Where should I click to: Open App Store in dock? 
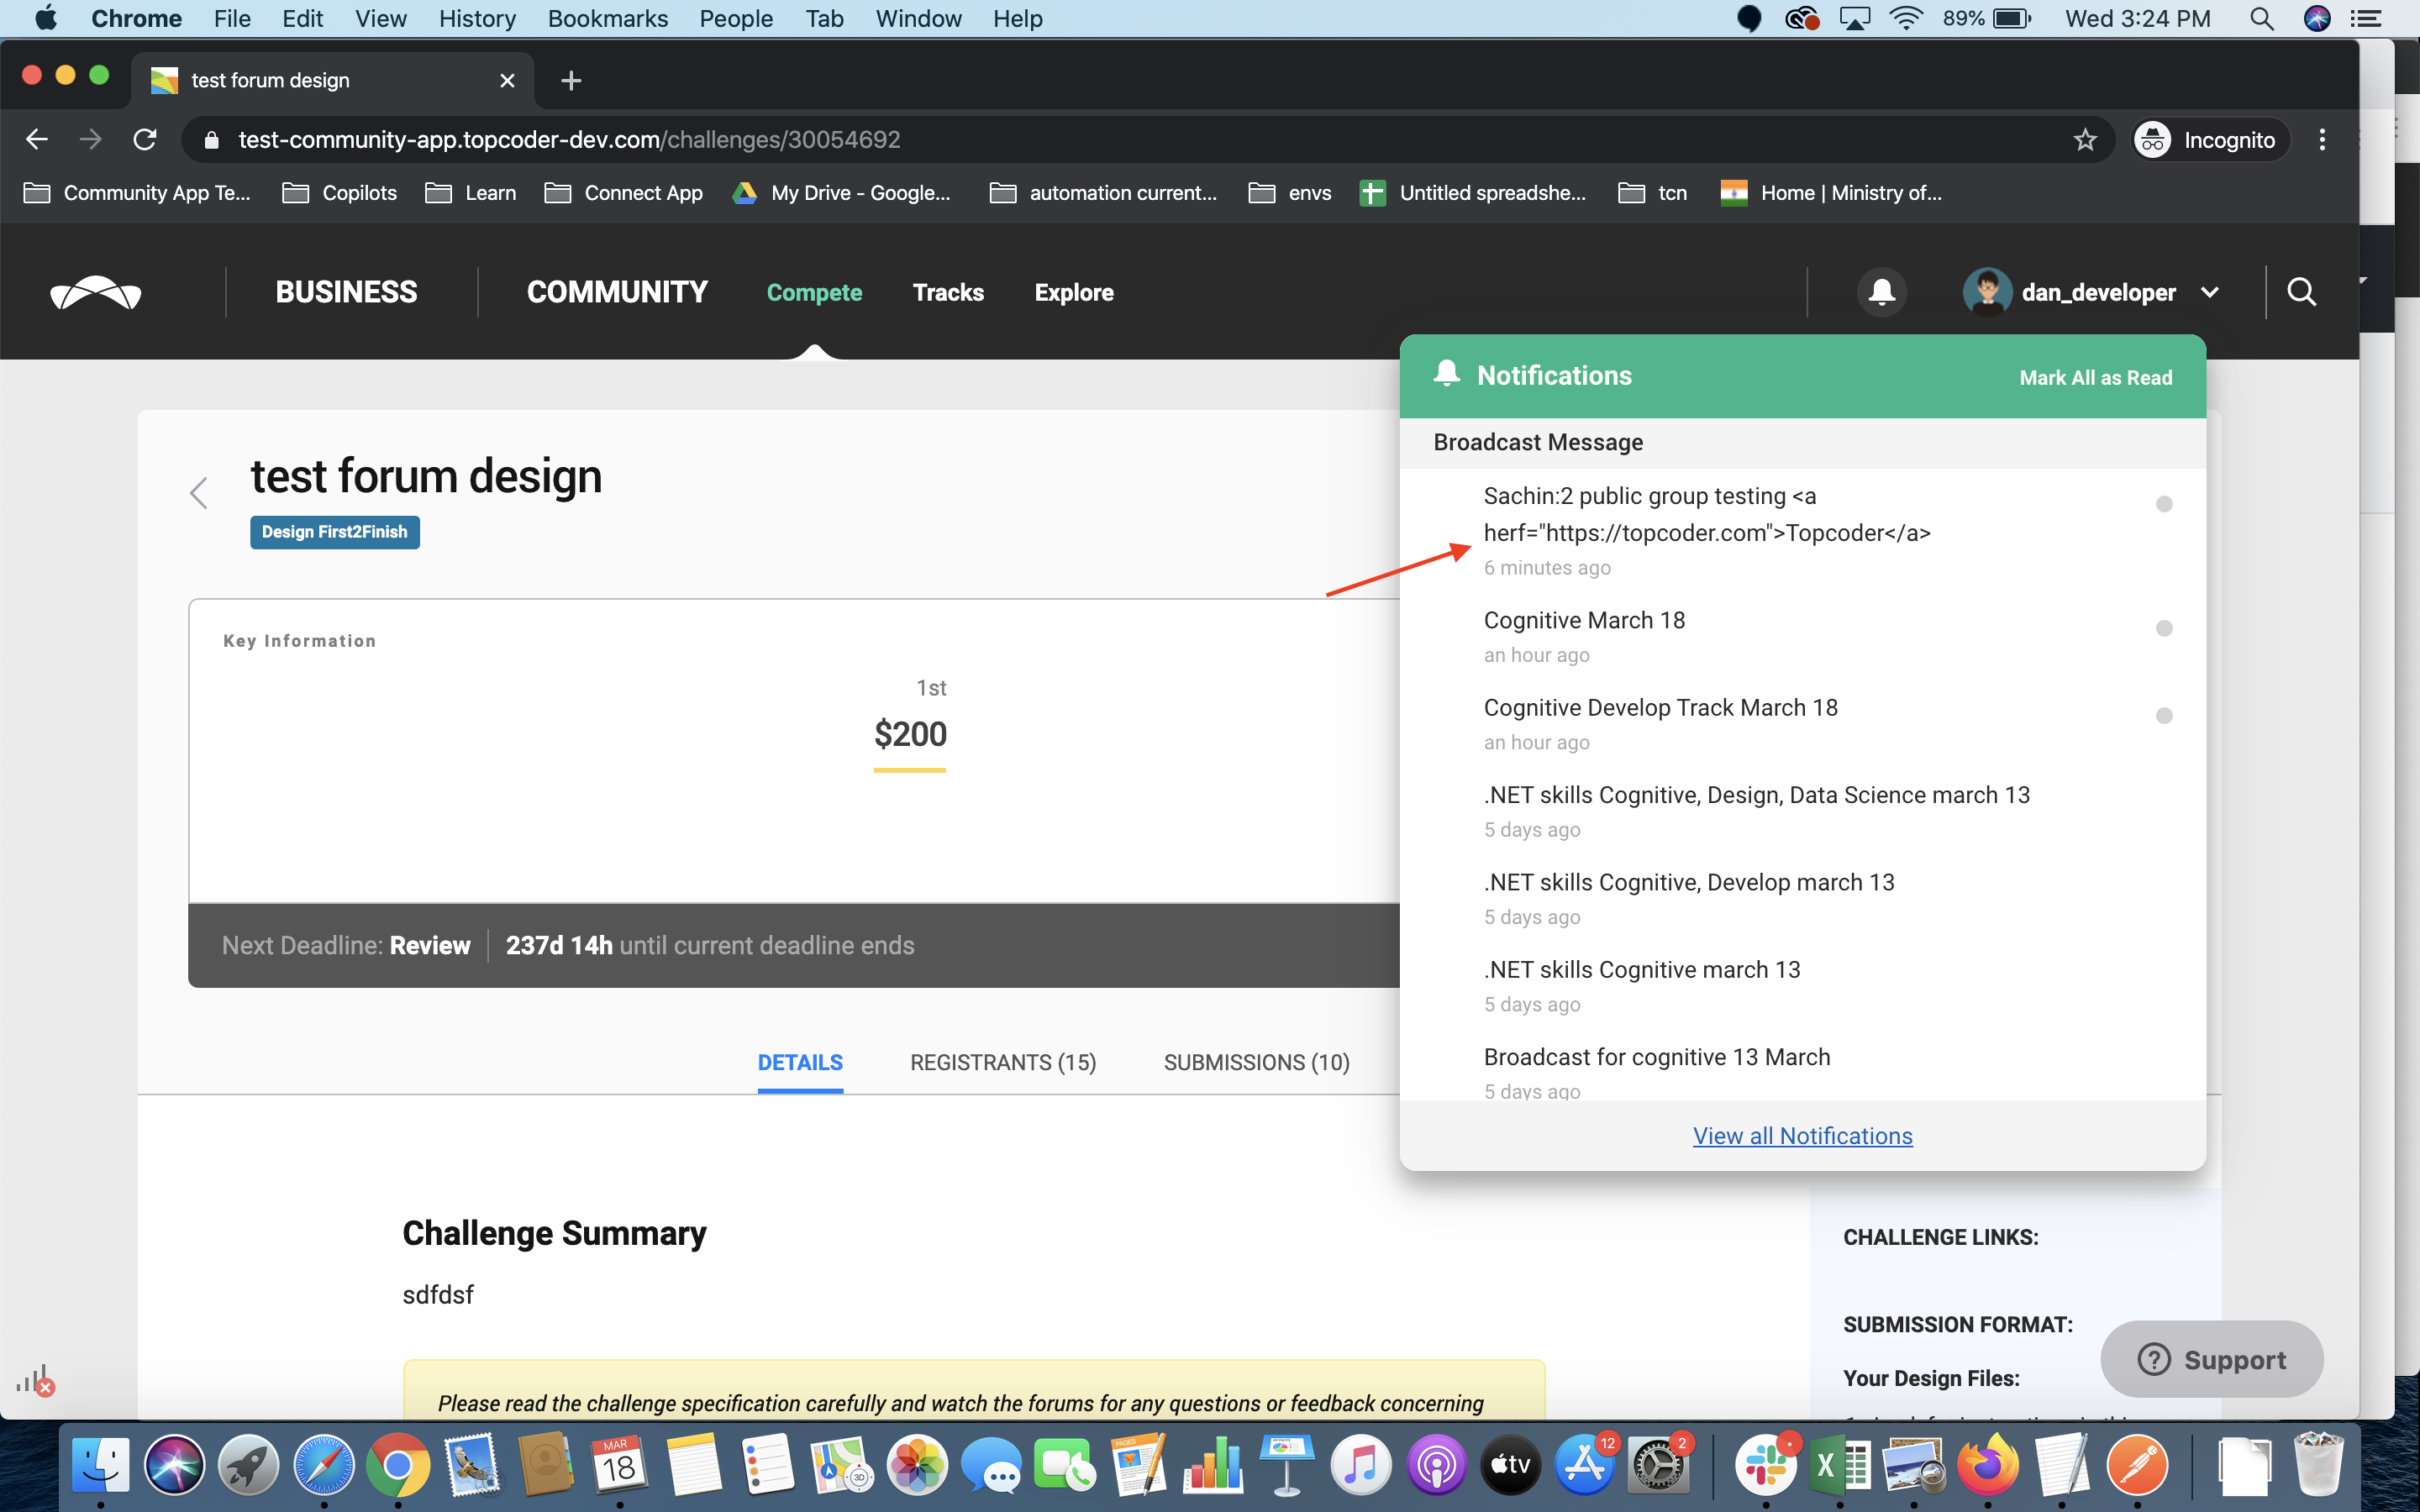[1584, 1465]
